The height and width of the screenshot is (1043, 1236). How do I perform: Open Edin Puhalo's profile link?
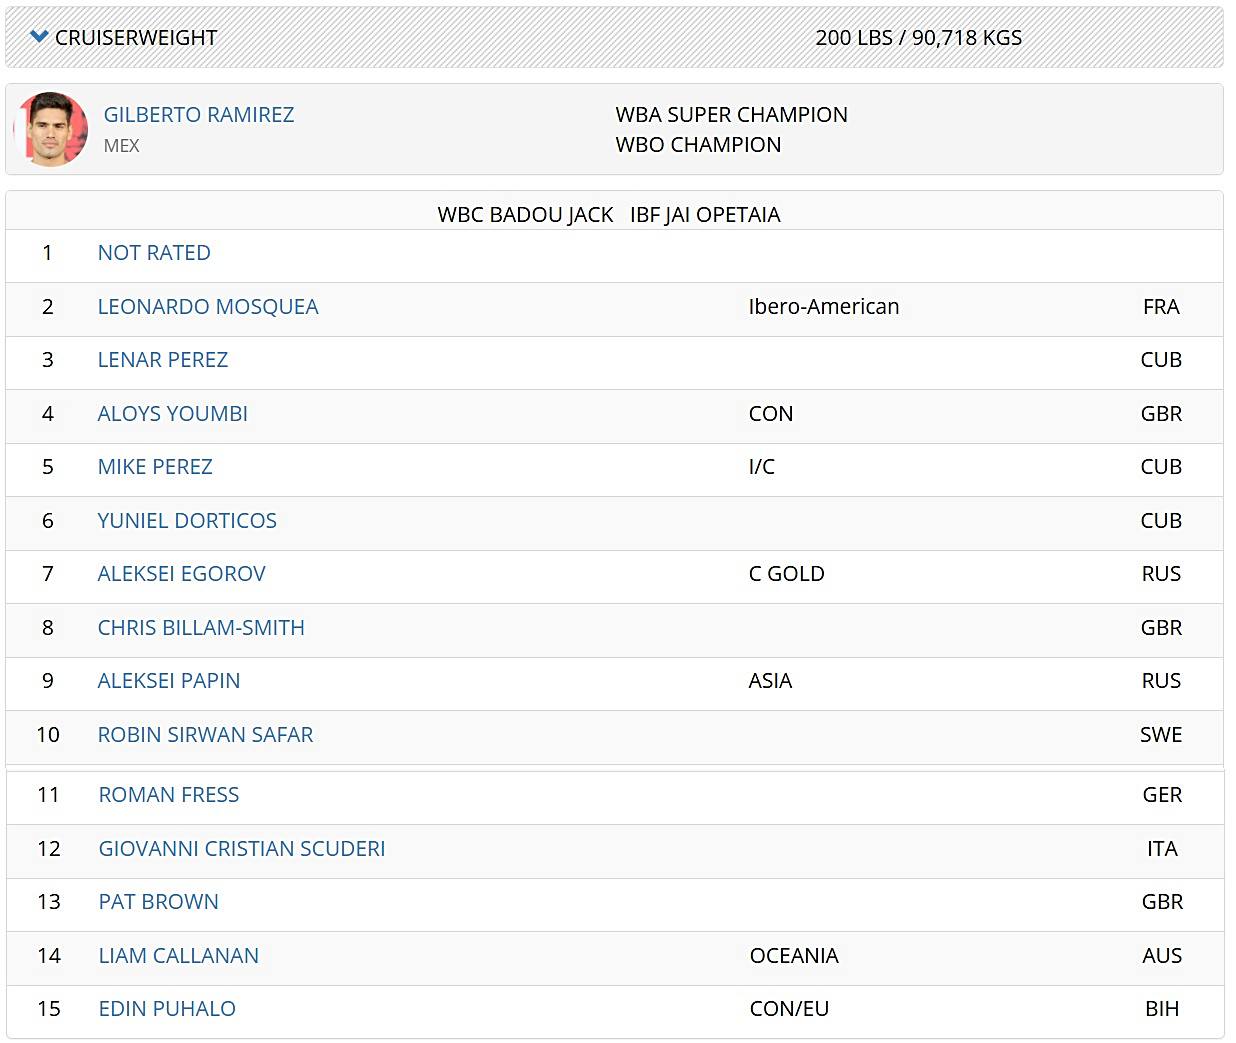point(167,1009)
